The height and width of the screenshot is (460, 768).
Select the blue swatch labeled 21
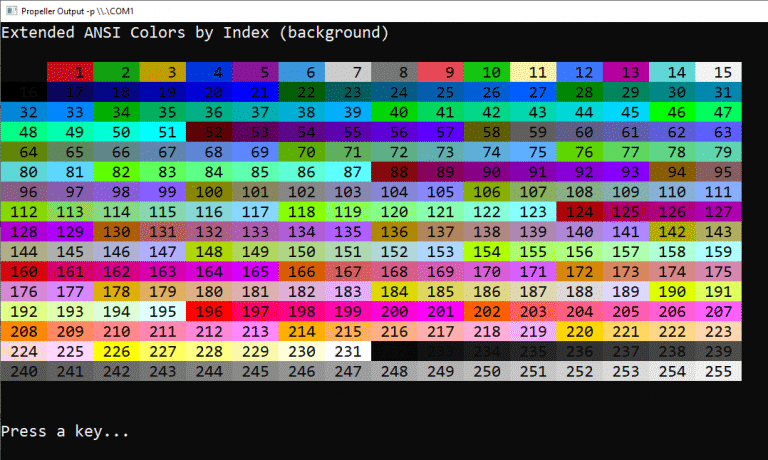pos(255,92)
